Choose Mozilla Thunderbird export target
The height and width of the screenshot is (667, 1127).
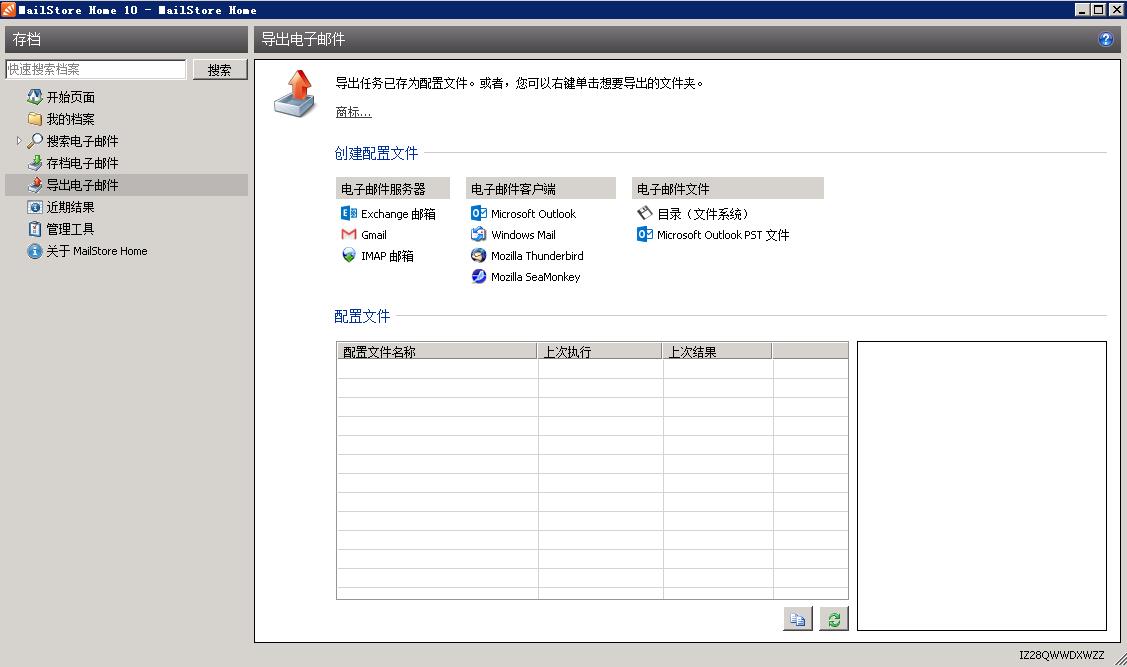coord(537,256)
